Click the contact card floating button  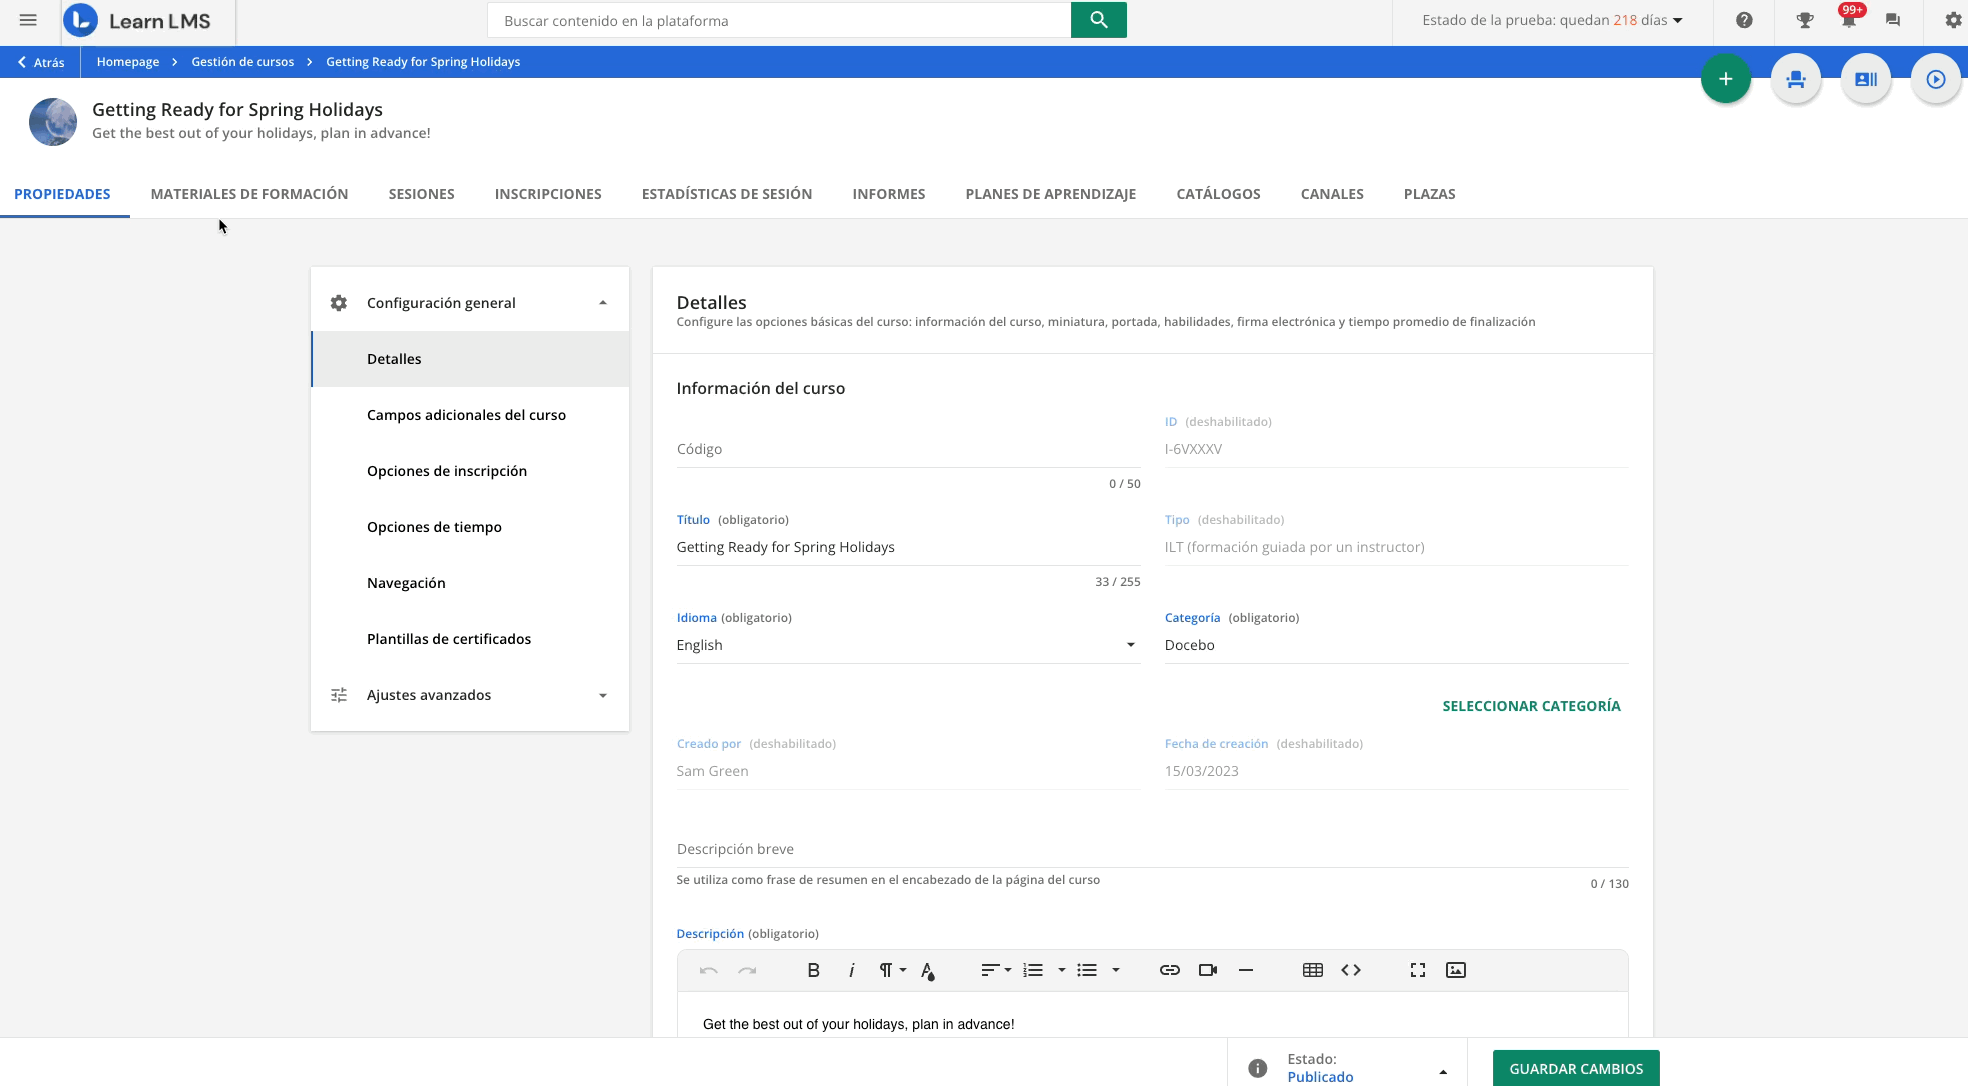pos(1866,79)
